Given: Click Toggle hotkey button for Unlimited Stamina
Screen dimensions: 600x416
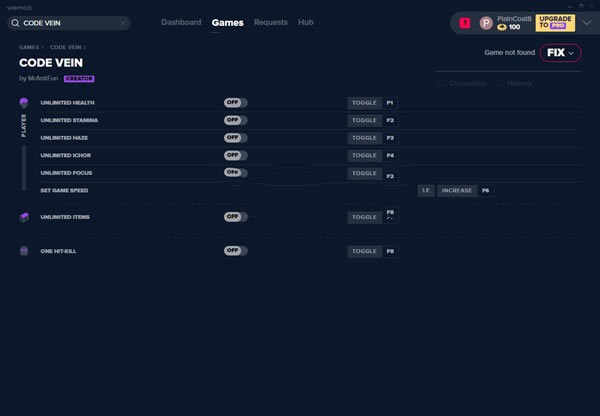Looking at the screenshot, I should point(364,121).
